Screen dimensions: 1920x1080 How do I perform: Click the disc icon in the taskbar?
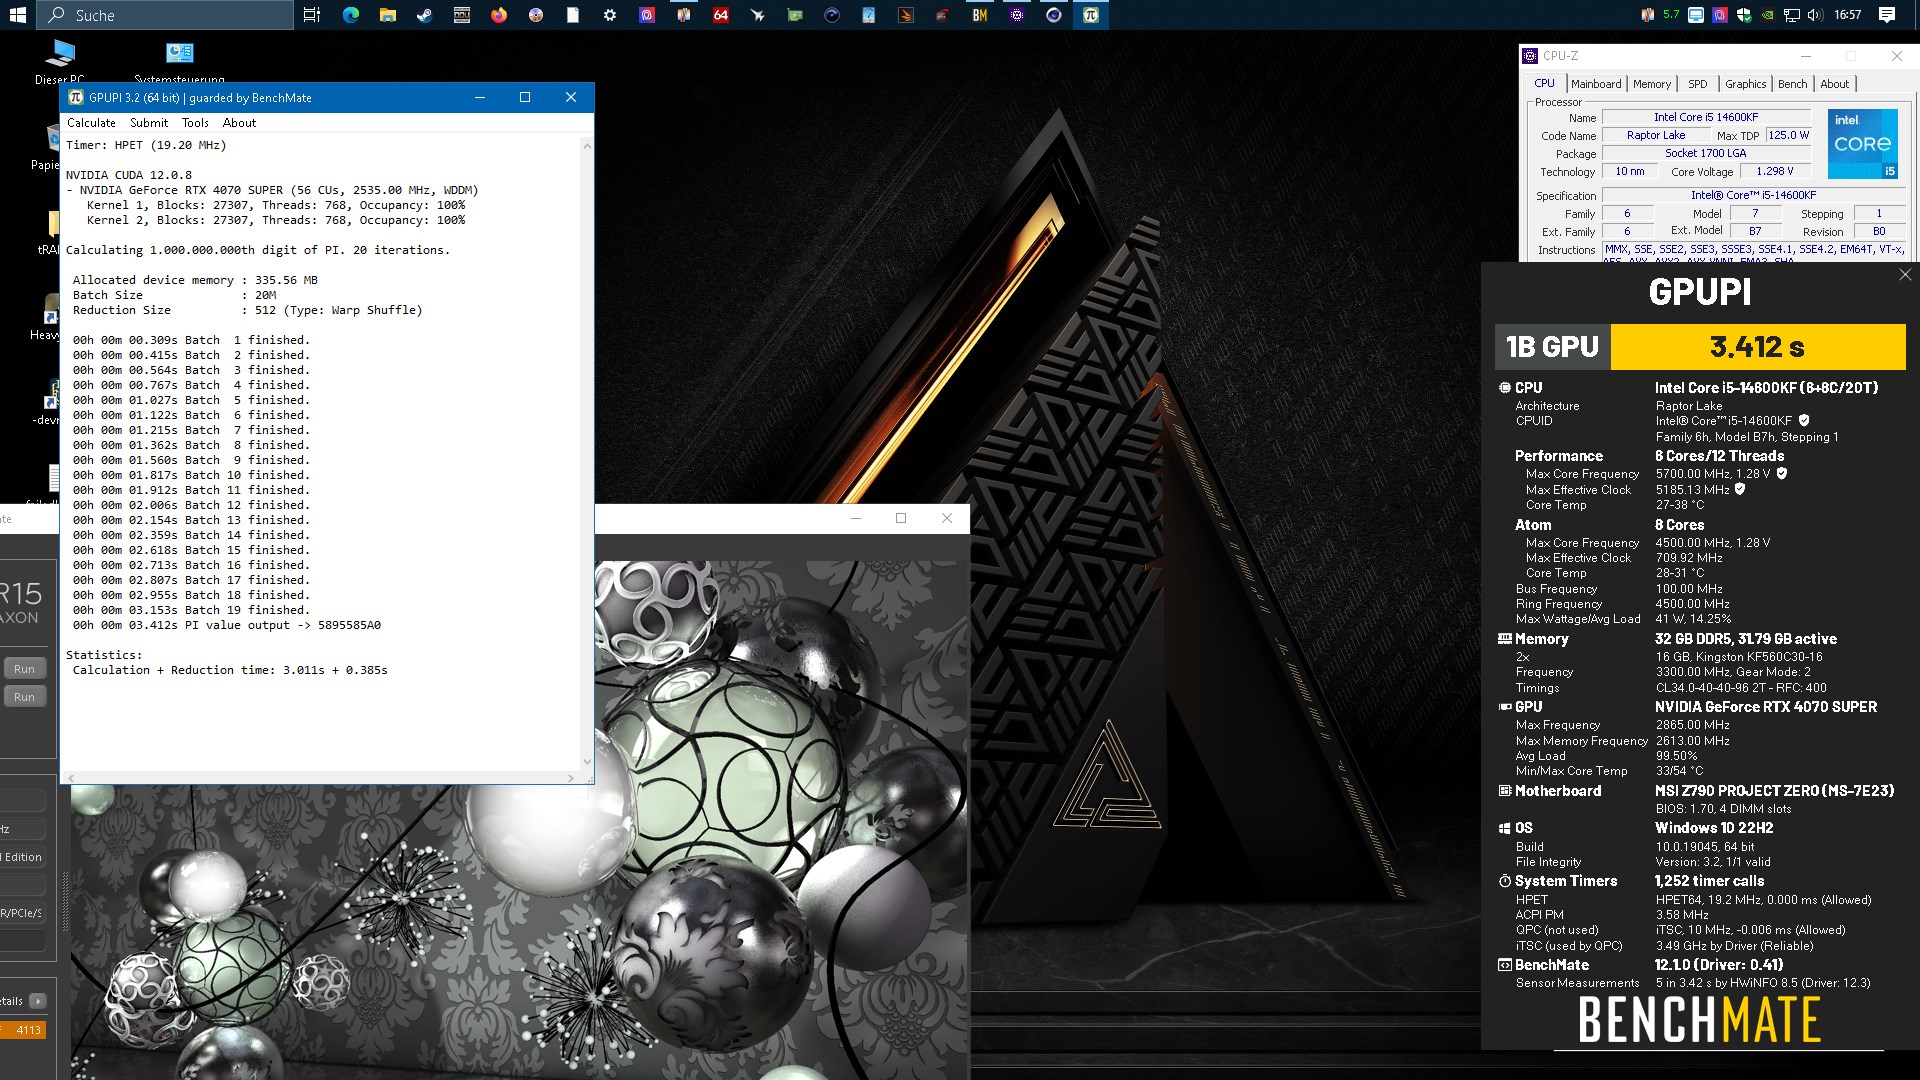535,15
